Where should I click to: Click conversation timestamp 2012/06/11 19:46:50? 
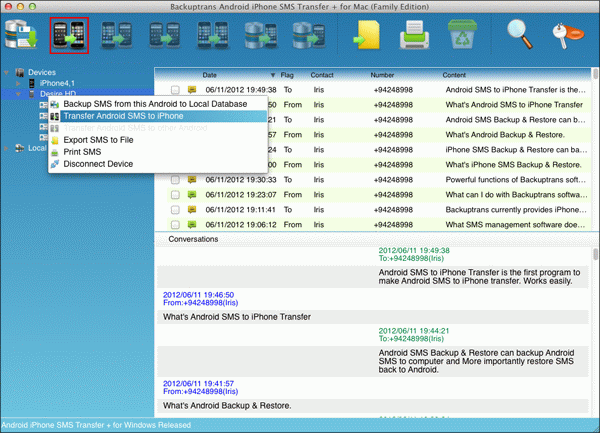(x=198, y=295)
